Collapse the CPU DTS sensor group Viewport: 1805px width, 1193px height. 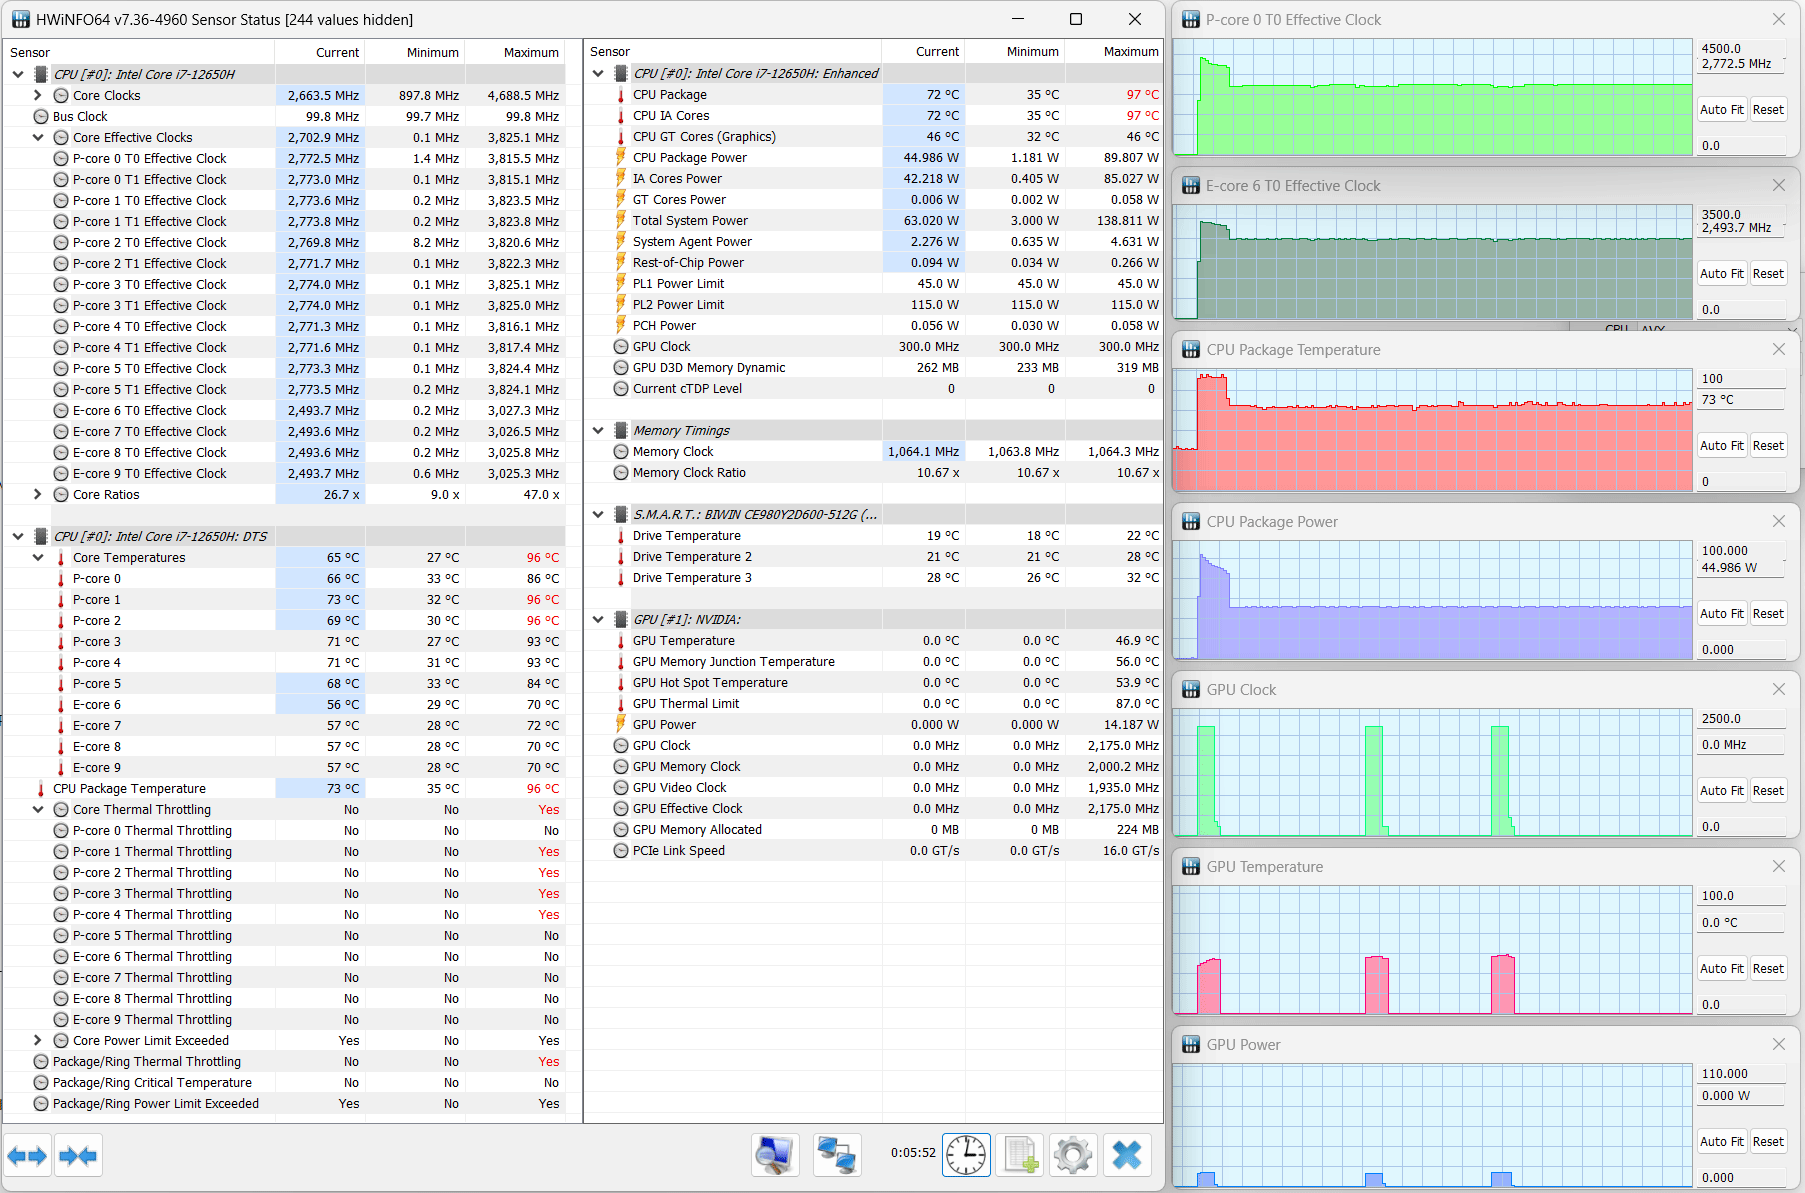pos(18,537)
